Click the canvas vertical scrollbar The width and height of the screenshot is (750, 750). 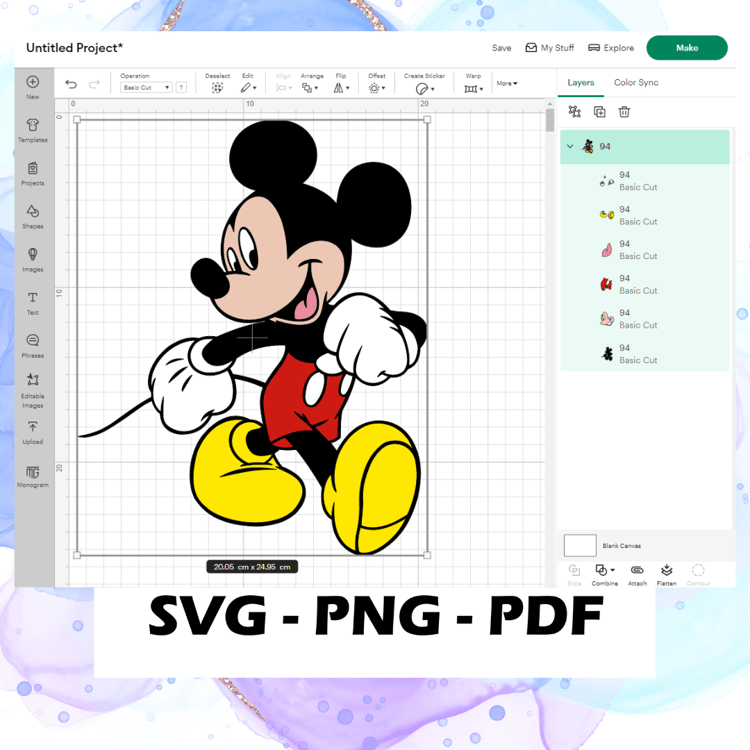(x=550, y=120)
